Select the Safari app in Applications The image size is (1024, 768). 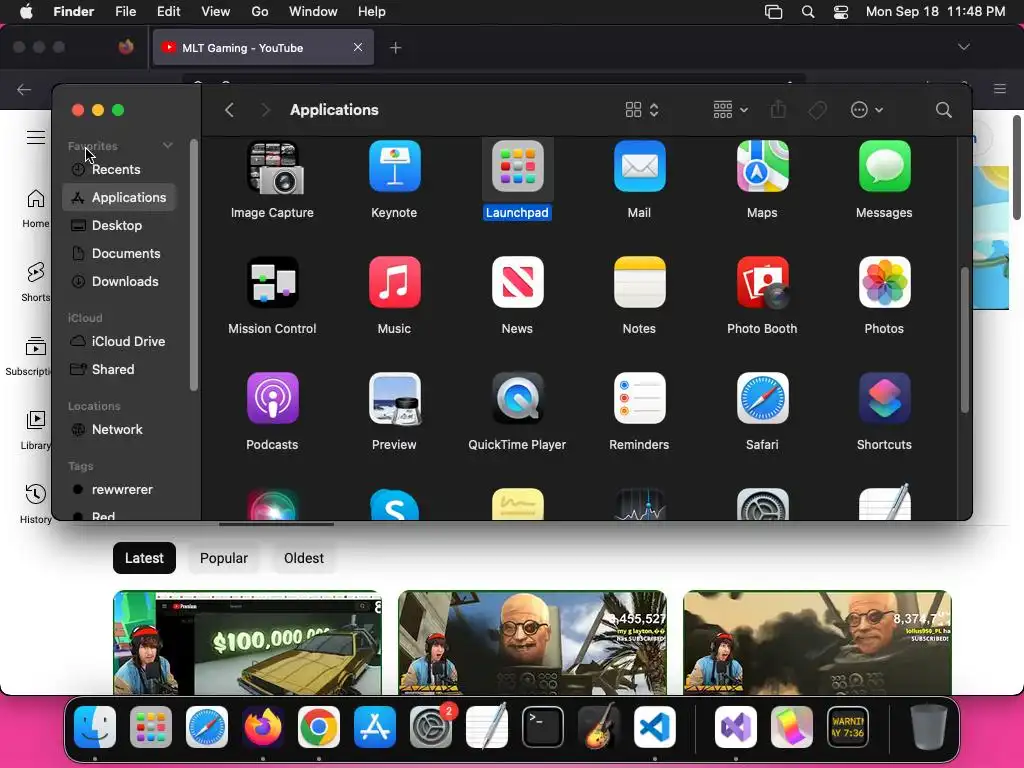[x=762, y=398]
